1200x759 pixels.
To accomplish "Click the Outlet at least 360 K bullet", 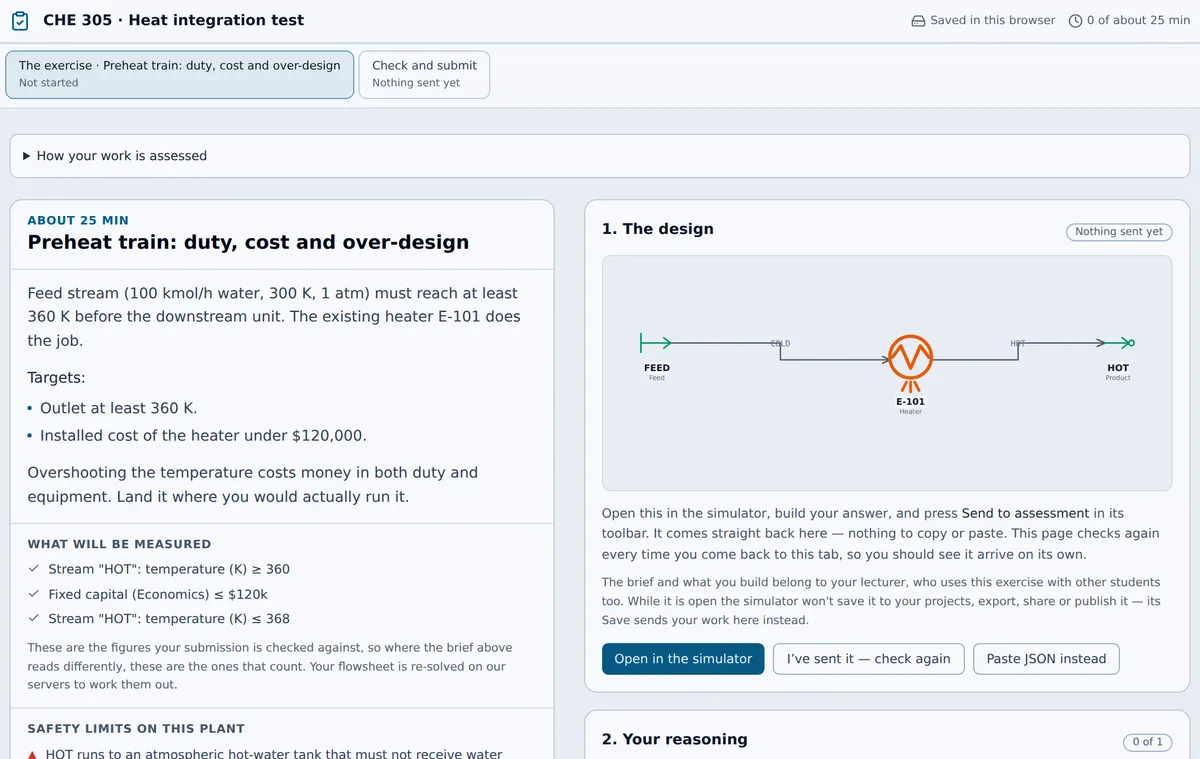I will [x=119, y=408].
